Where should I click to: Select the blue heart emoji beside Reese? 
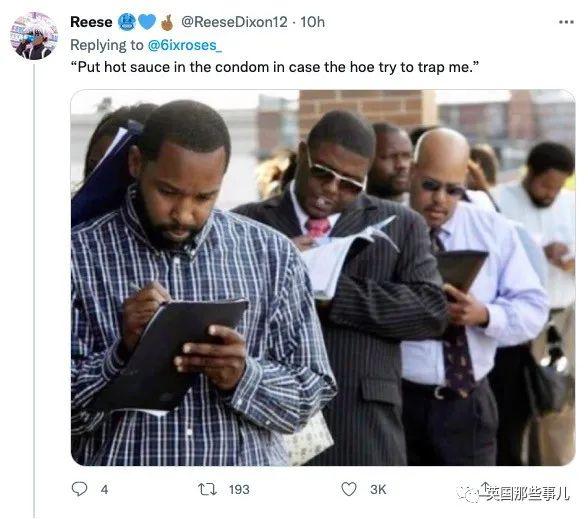point(147,22)
